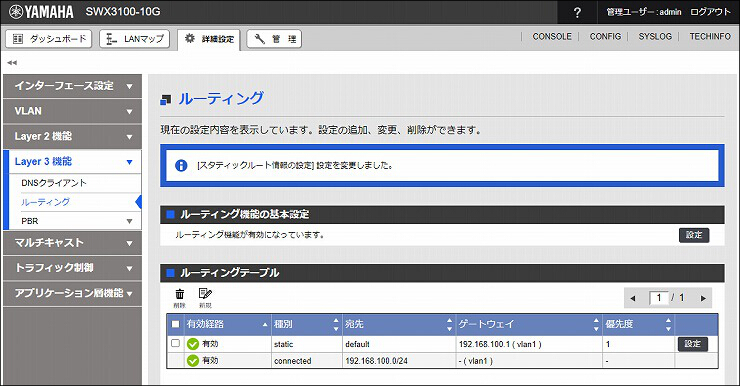740x386 pixels.
Task: Click the 'connected' type cell
Action: pyautogui.click(x=307, y=361)
